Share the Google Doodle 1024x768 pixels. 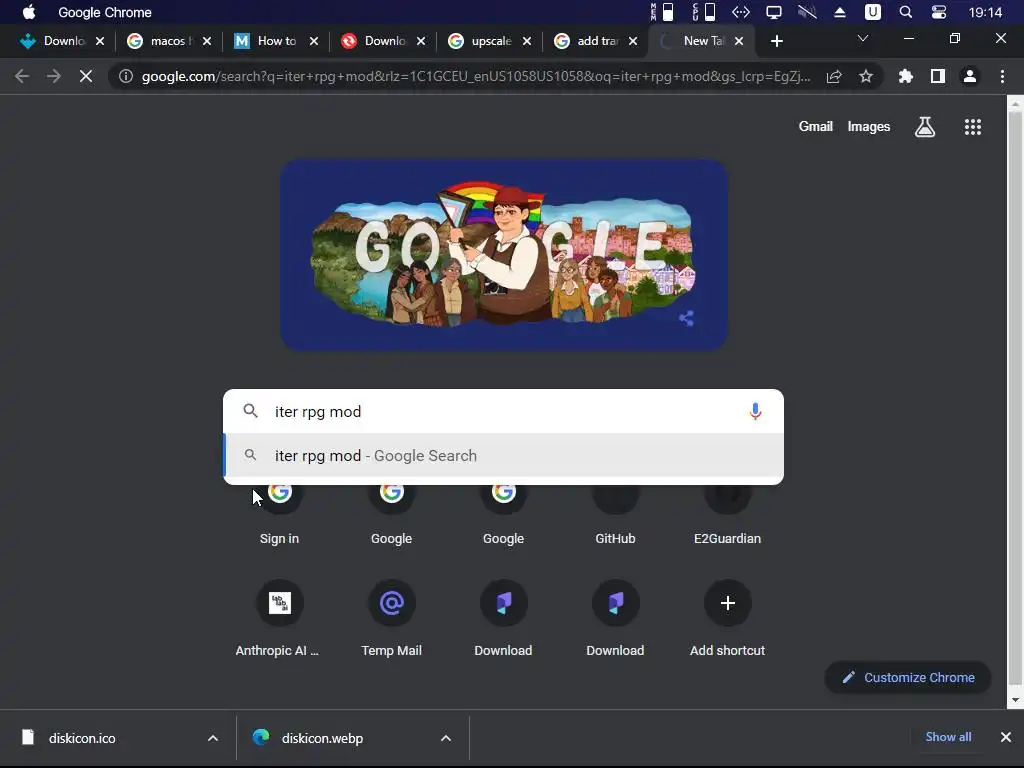coord(686,318)
